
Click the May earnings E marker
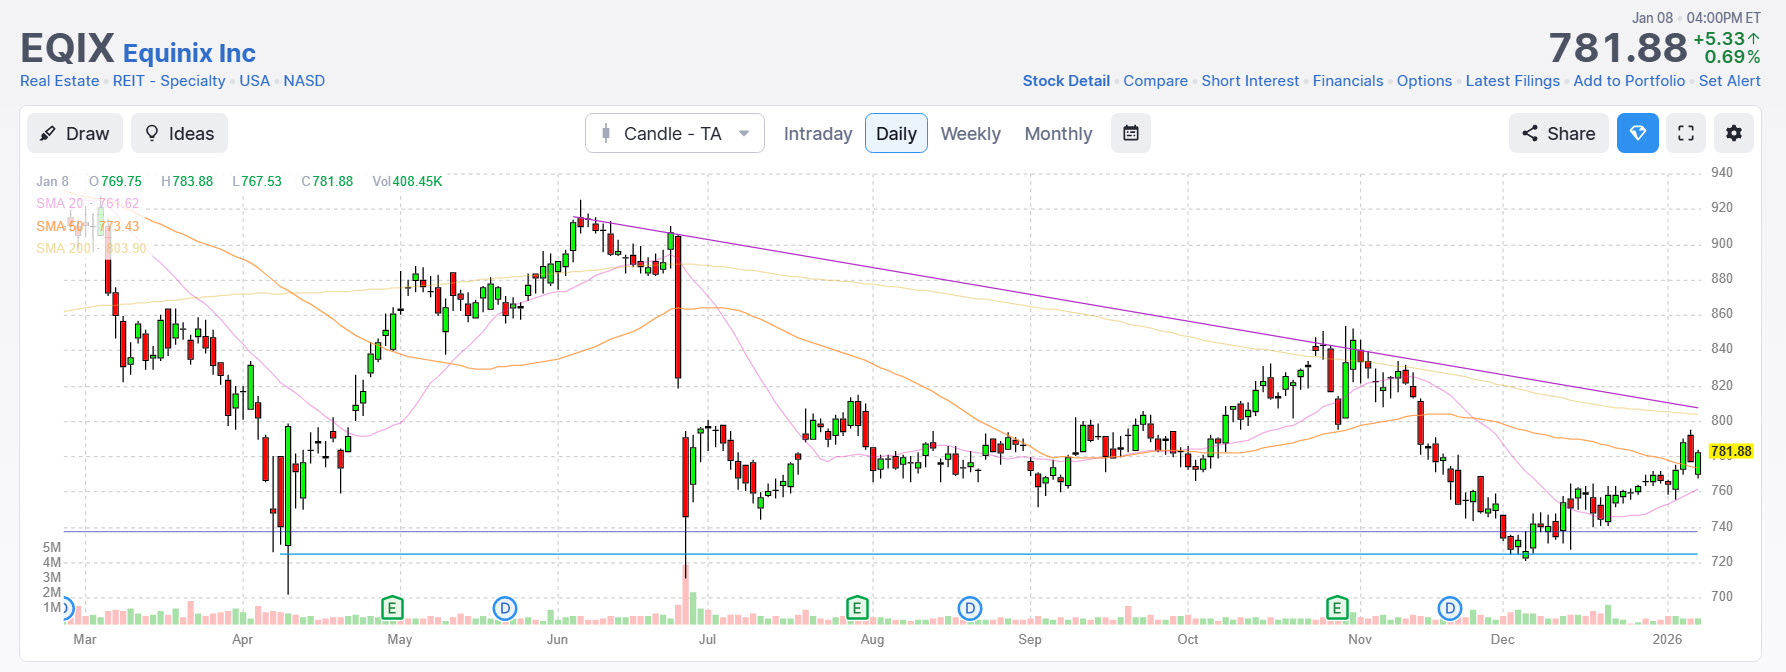point(392,607)
